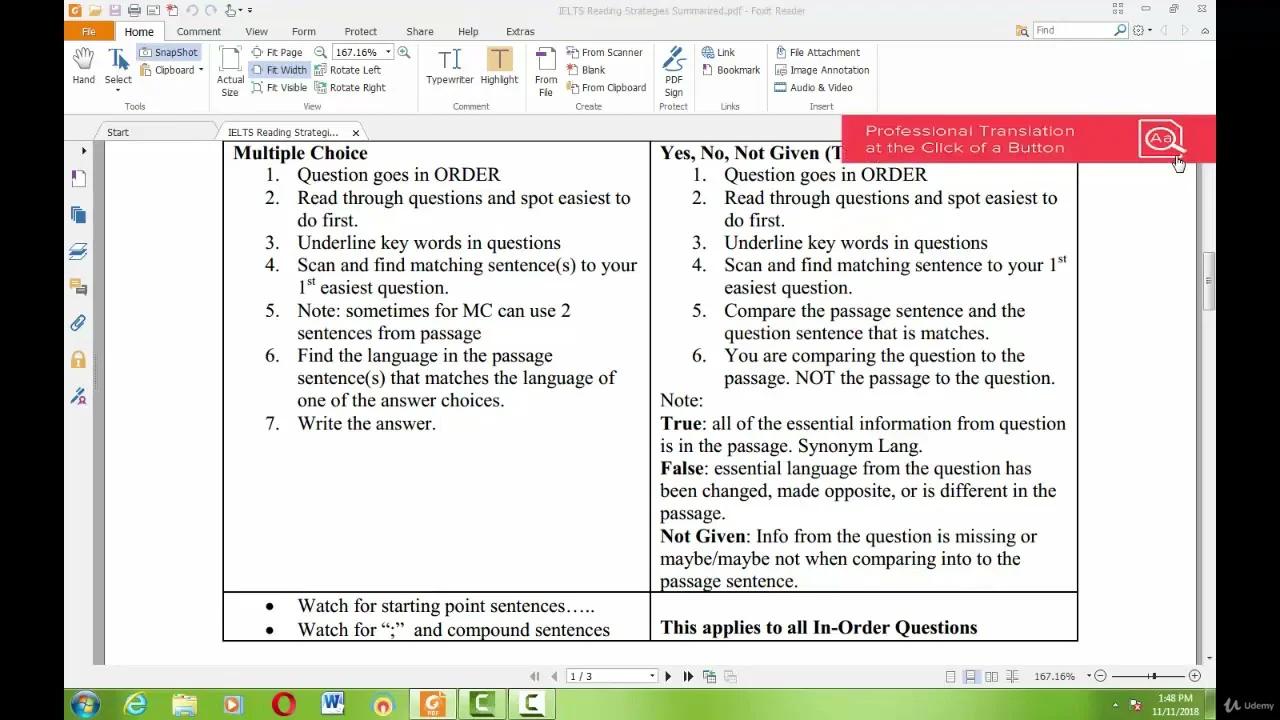Switch to the Comment ribbon tab
Viewport: 1280px width, 720px height.
point(198,32)
